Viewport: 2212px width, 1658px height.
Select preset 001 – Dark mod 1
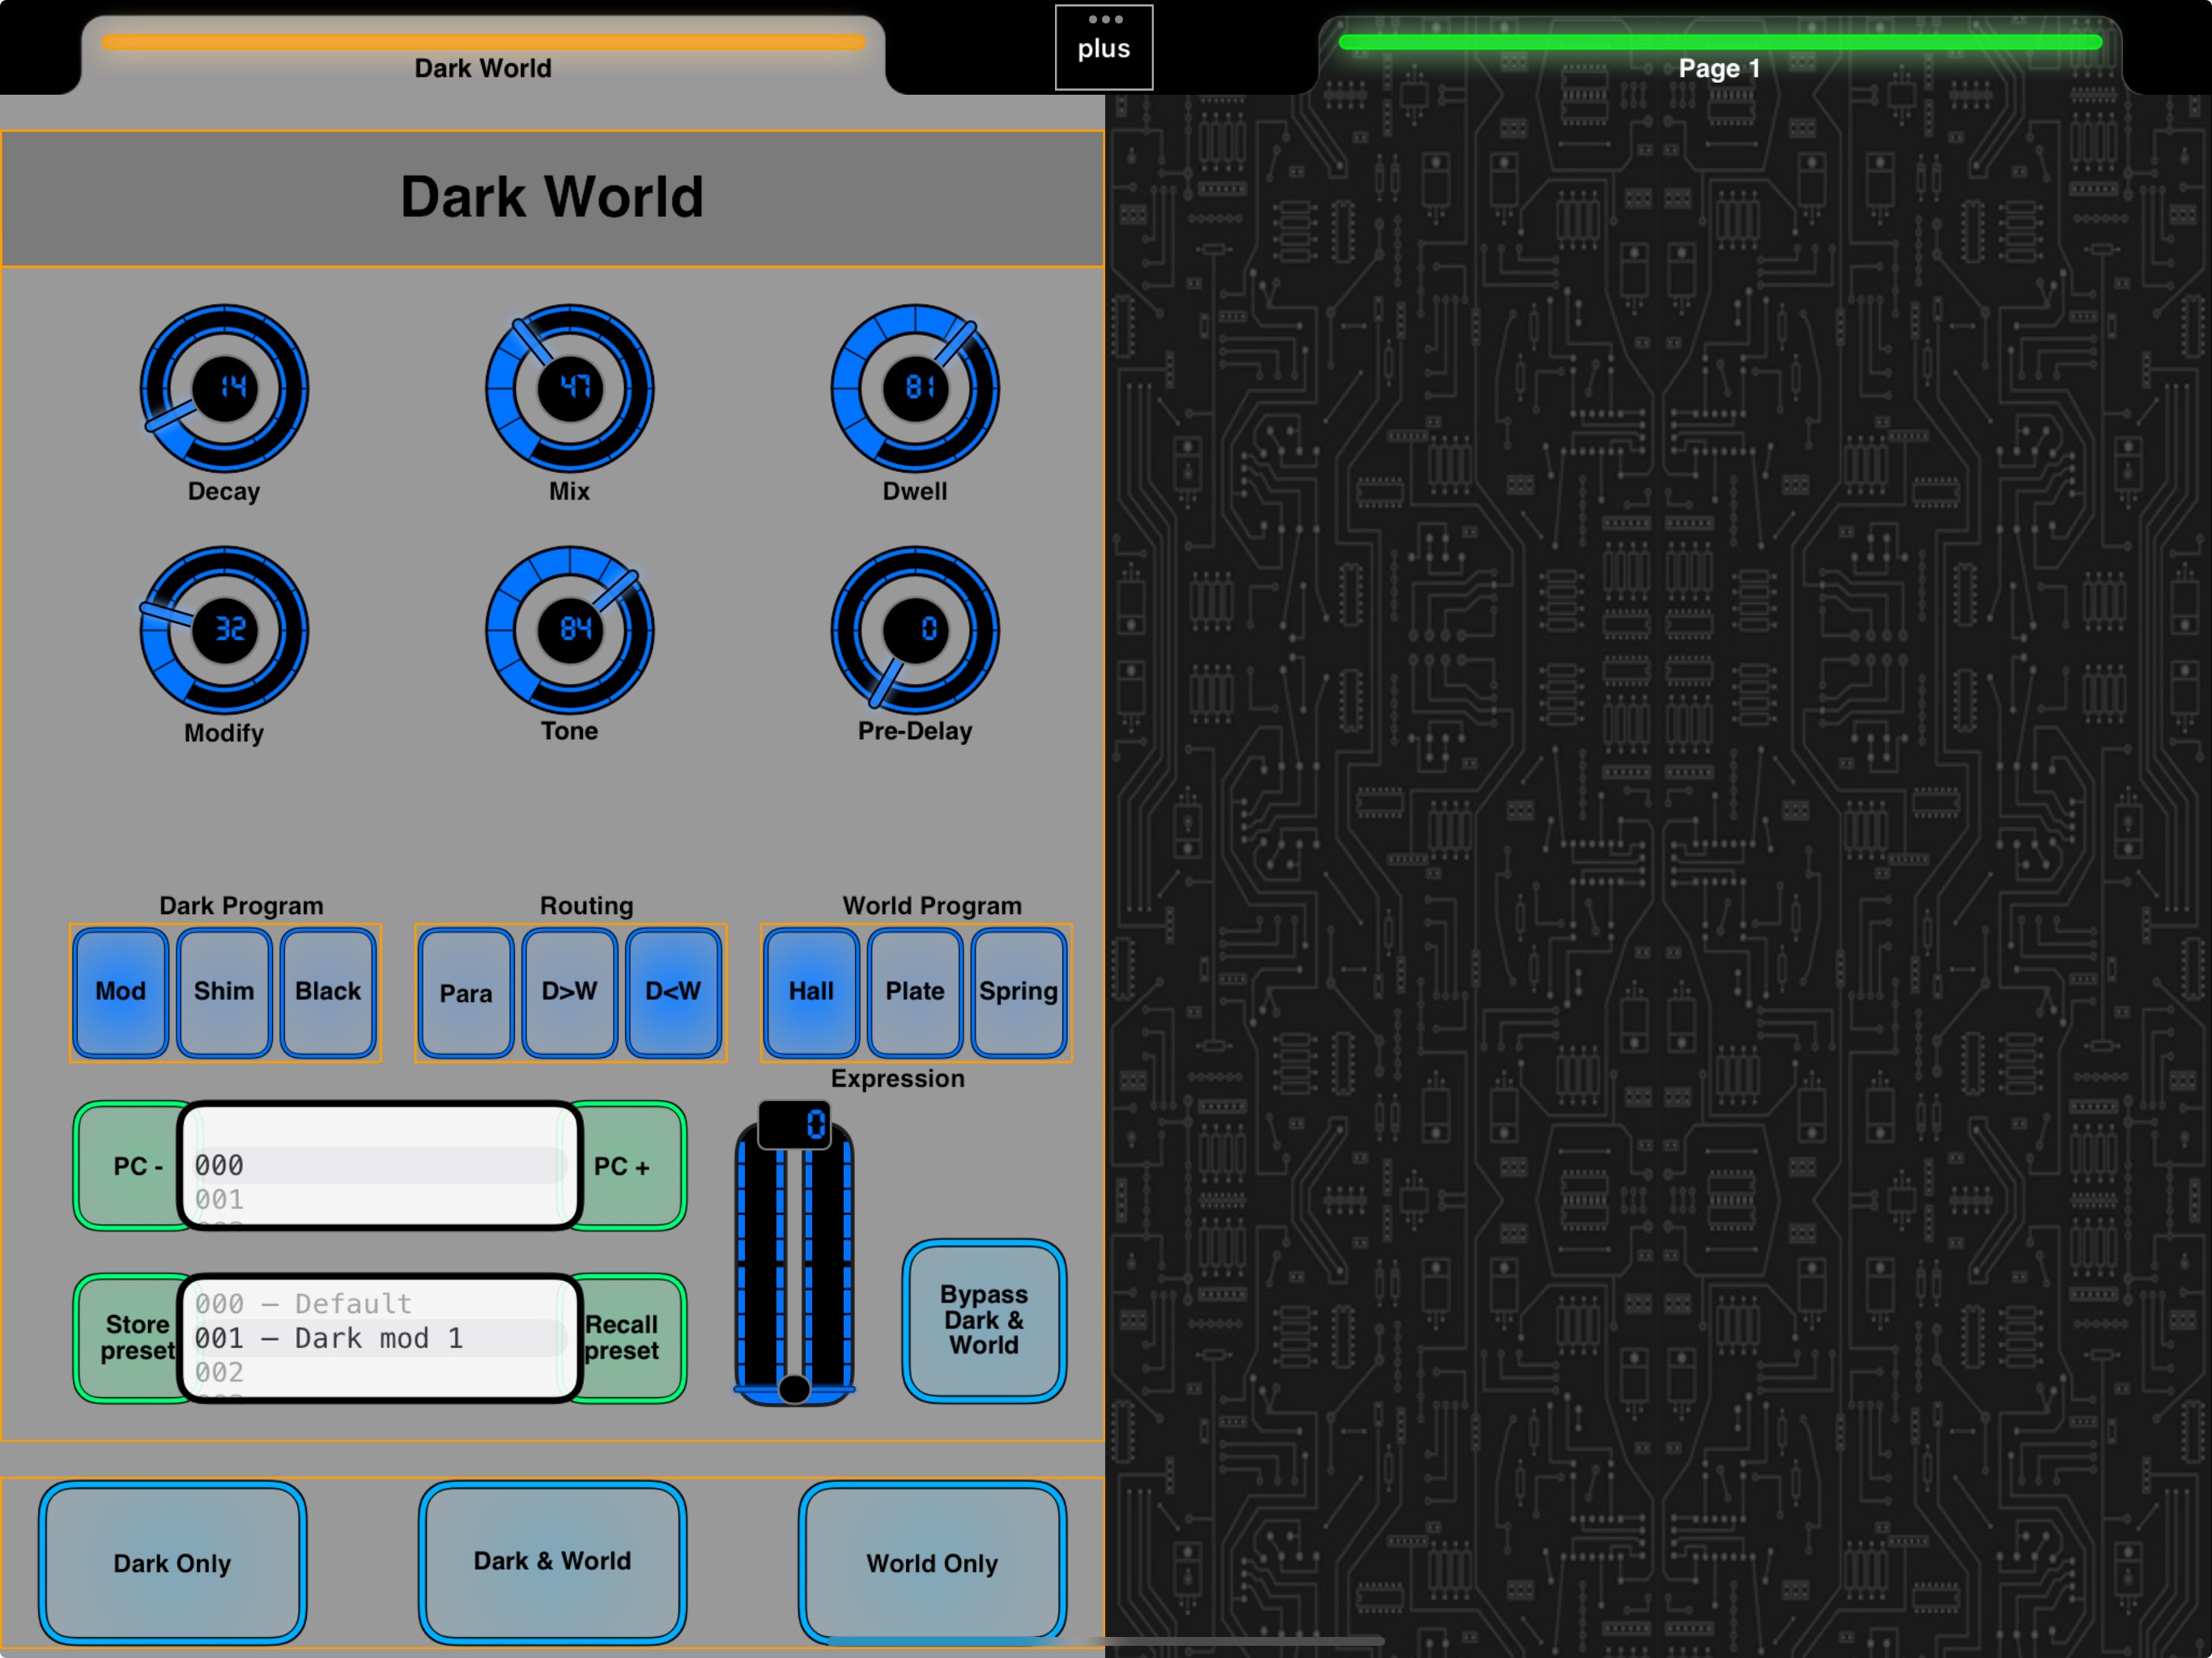coord(380,1338)
